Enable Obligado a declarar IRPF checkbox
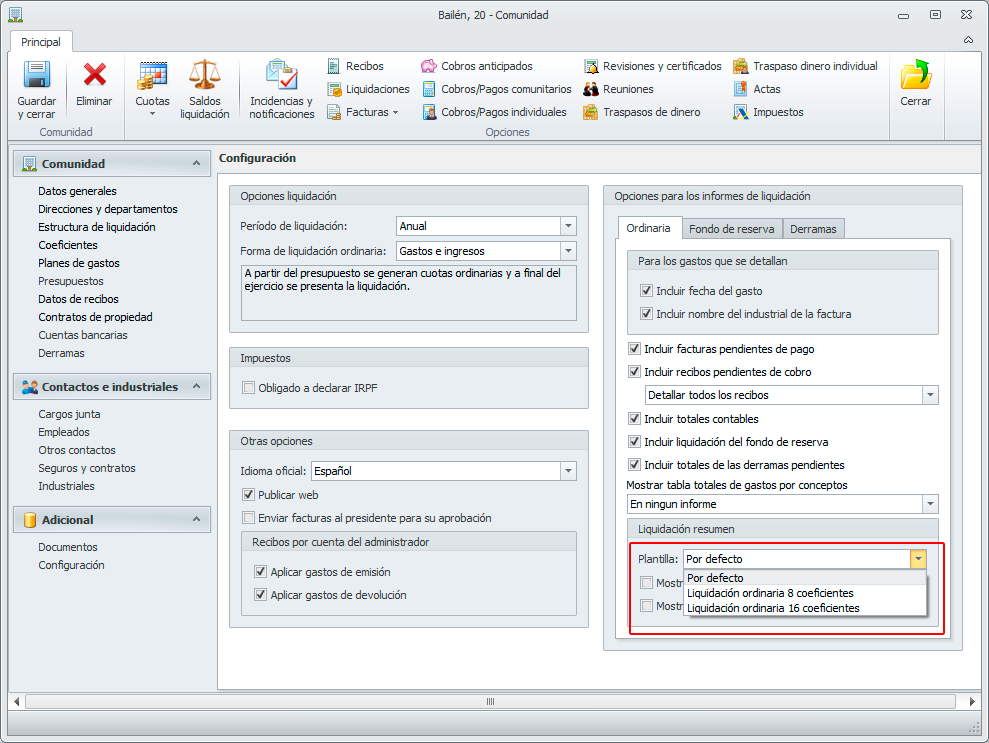989x743 pixels. (249, 388)
